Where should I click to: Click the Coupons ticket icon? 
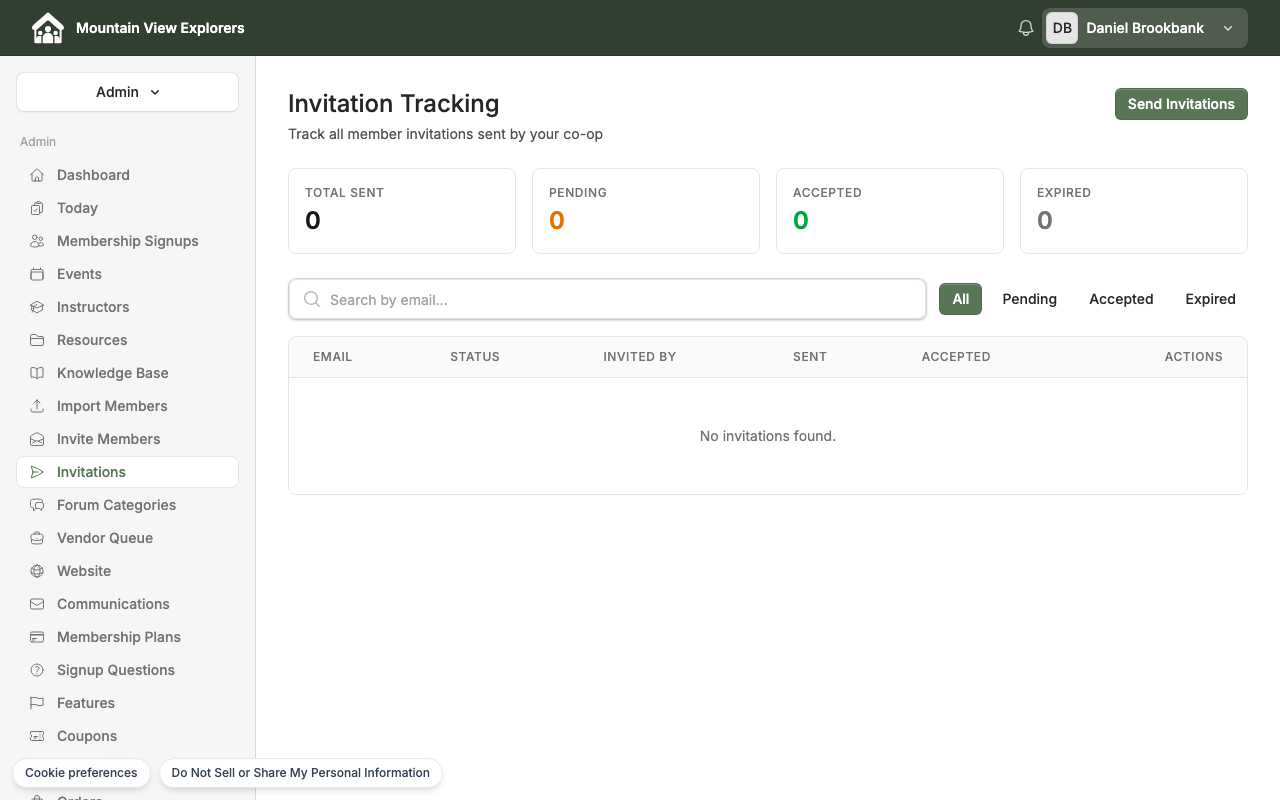tap(37, 736)
